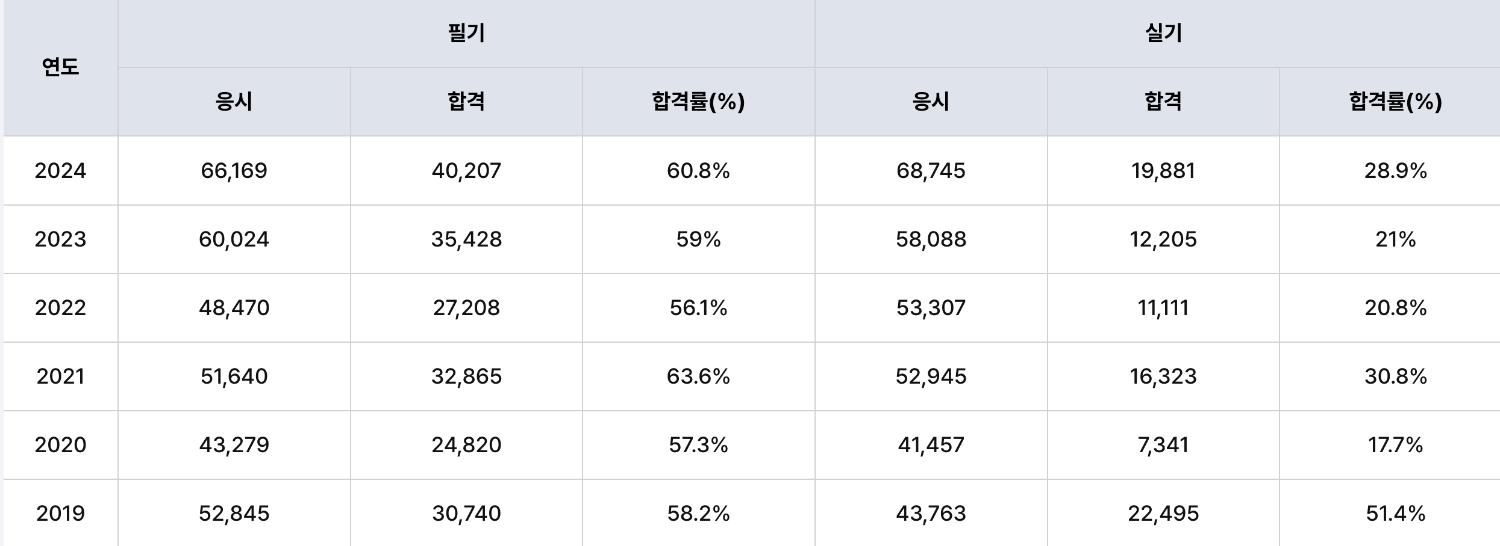The height and width of the screenshot is (546, 1500).
Task: Select the 2024 year row cell
Action: [x=60, y=171]
